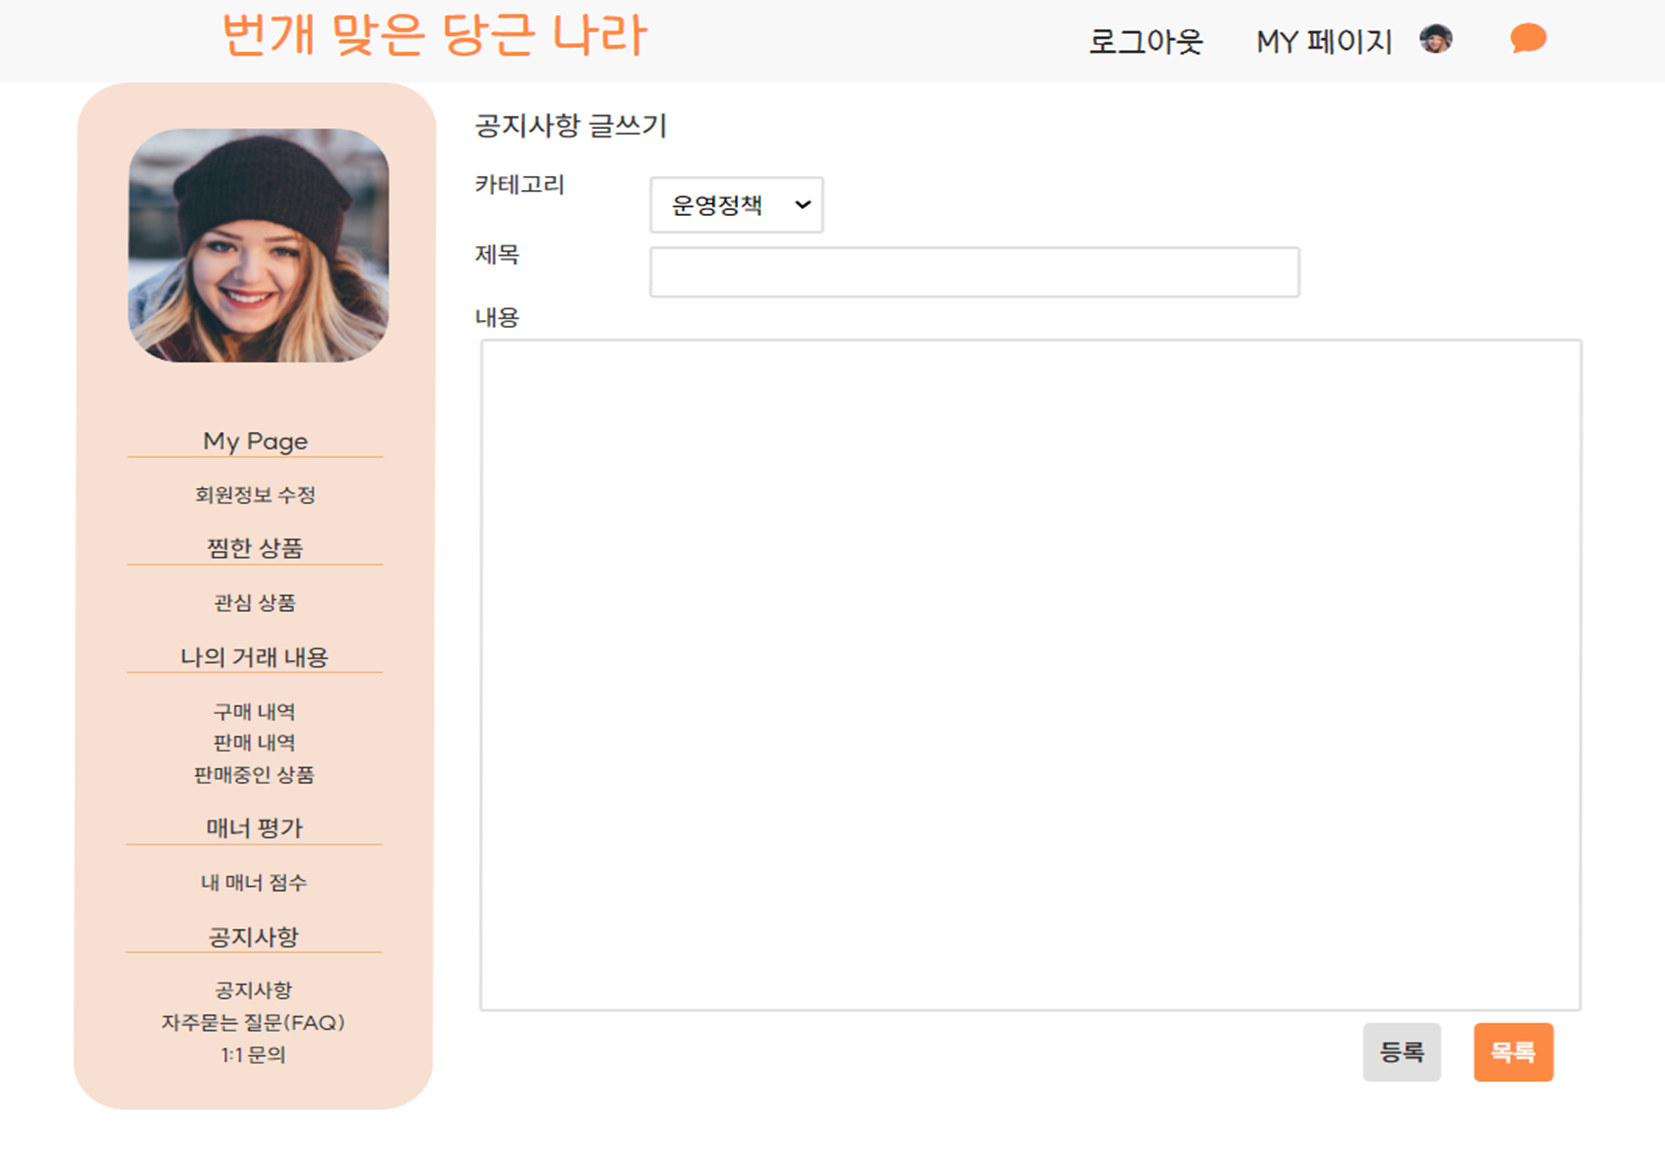The height and width of the screenshot is (1174, 1665).
Task: Open 1:1 문의 in sidebar
Action: point(253,1055)
